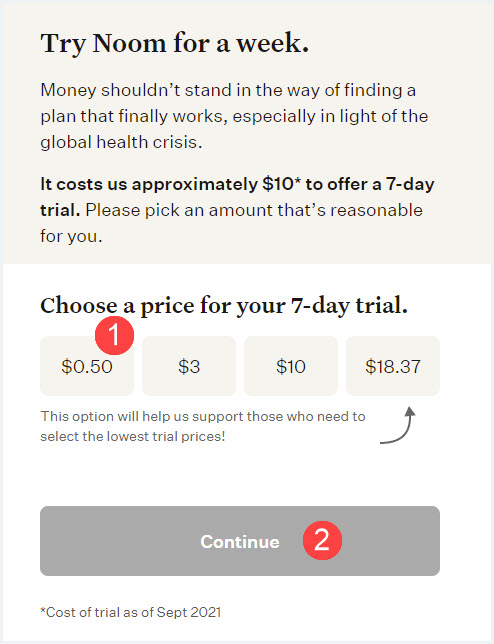Click the curved arrow pointing to $18.37
The width and height of the screenshot is (494, 644).
click(x=398, y=425)
